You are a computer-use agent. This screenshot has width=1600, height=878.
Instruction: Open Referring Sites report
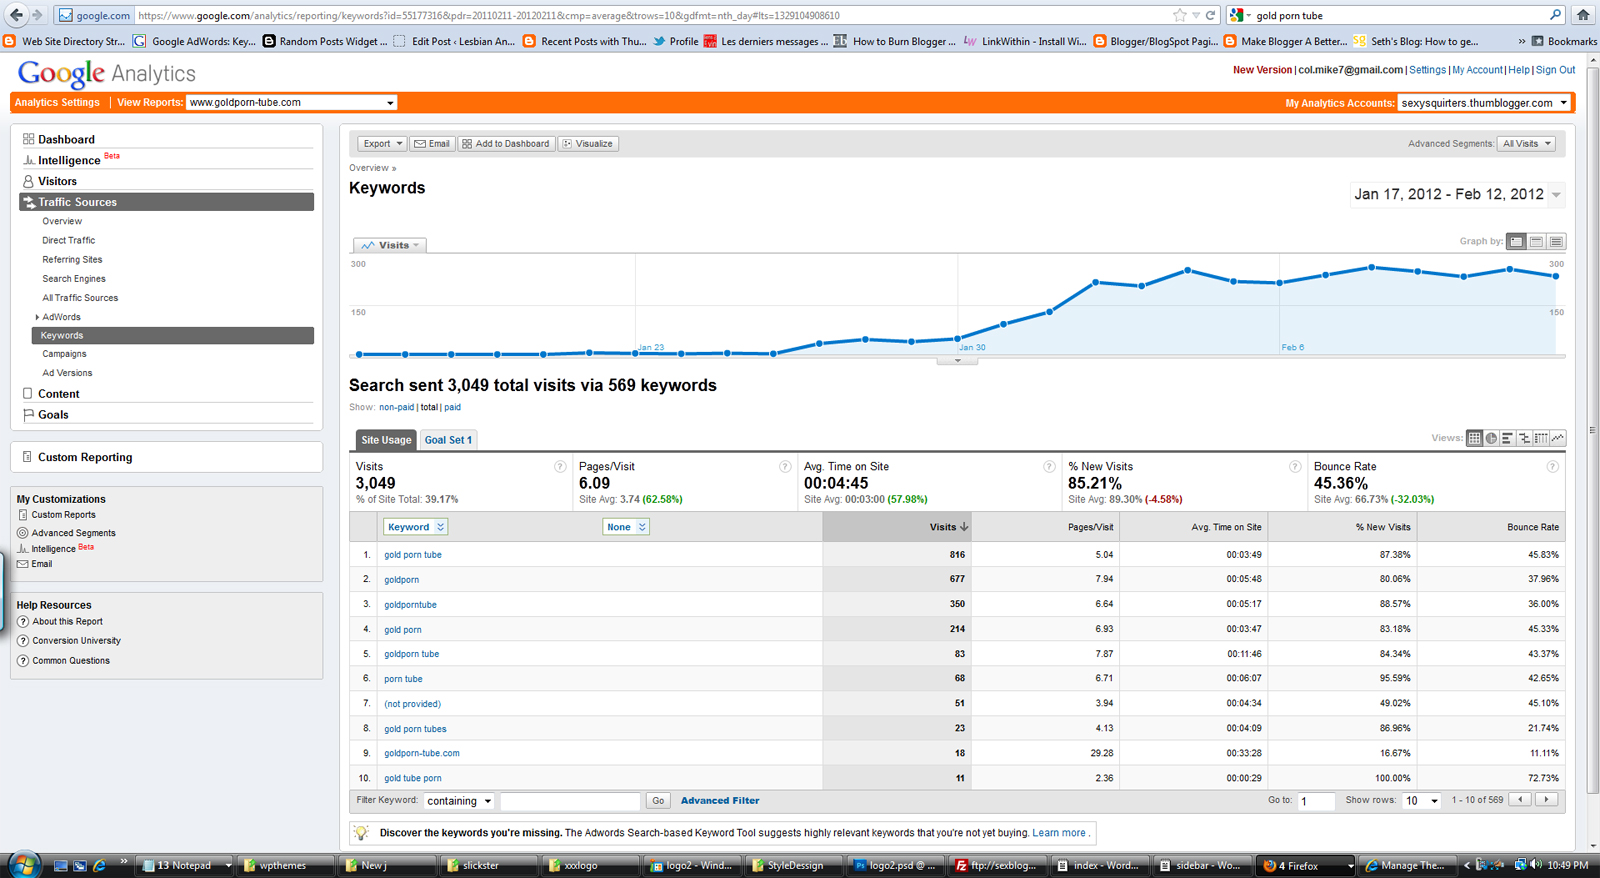coord(72,260)
